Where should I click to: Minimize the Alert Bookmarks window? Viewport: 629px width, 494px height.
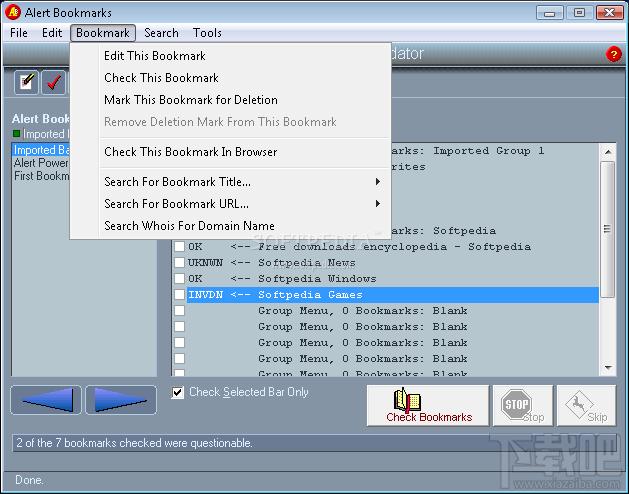click(550, 13)
